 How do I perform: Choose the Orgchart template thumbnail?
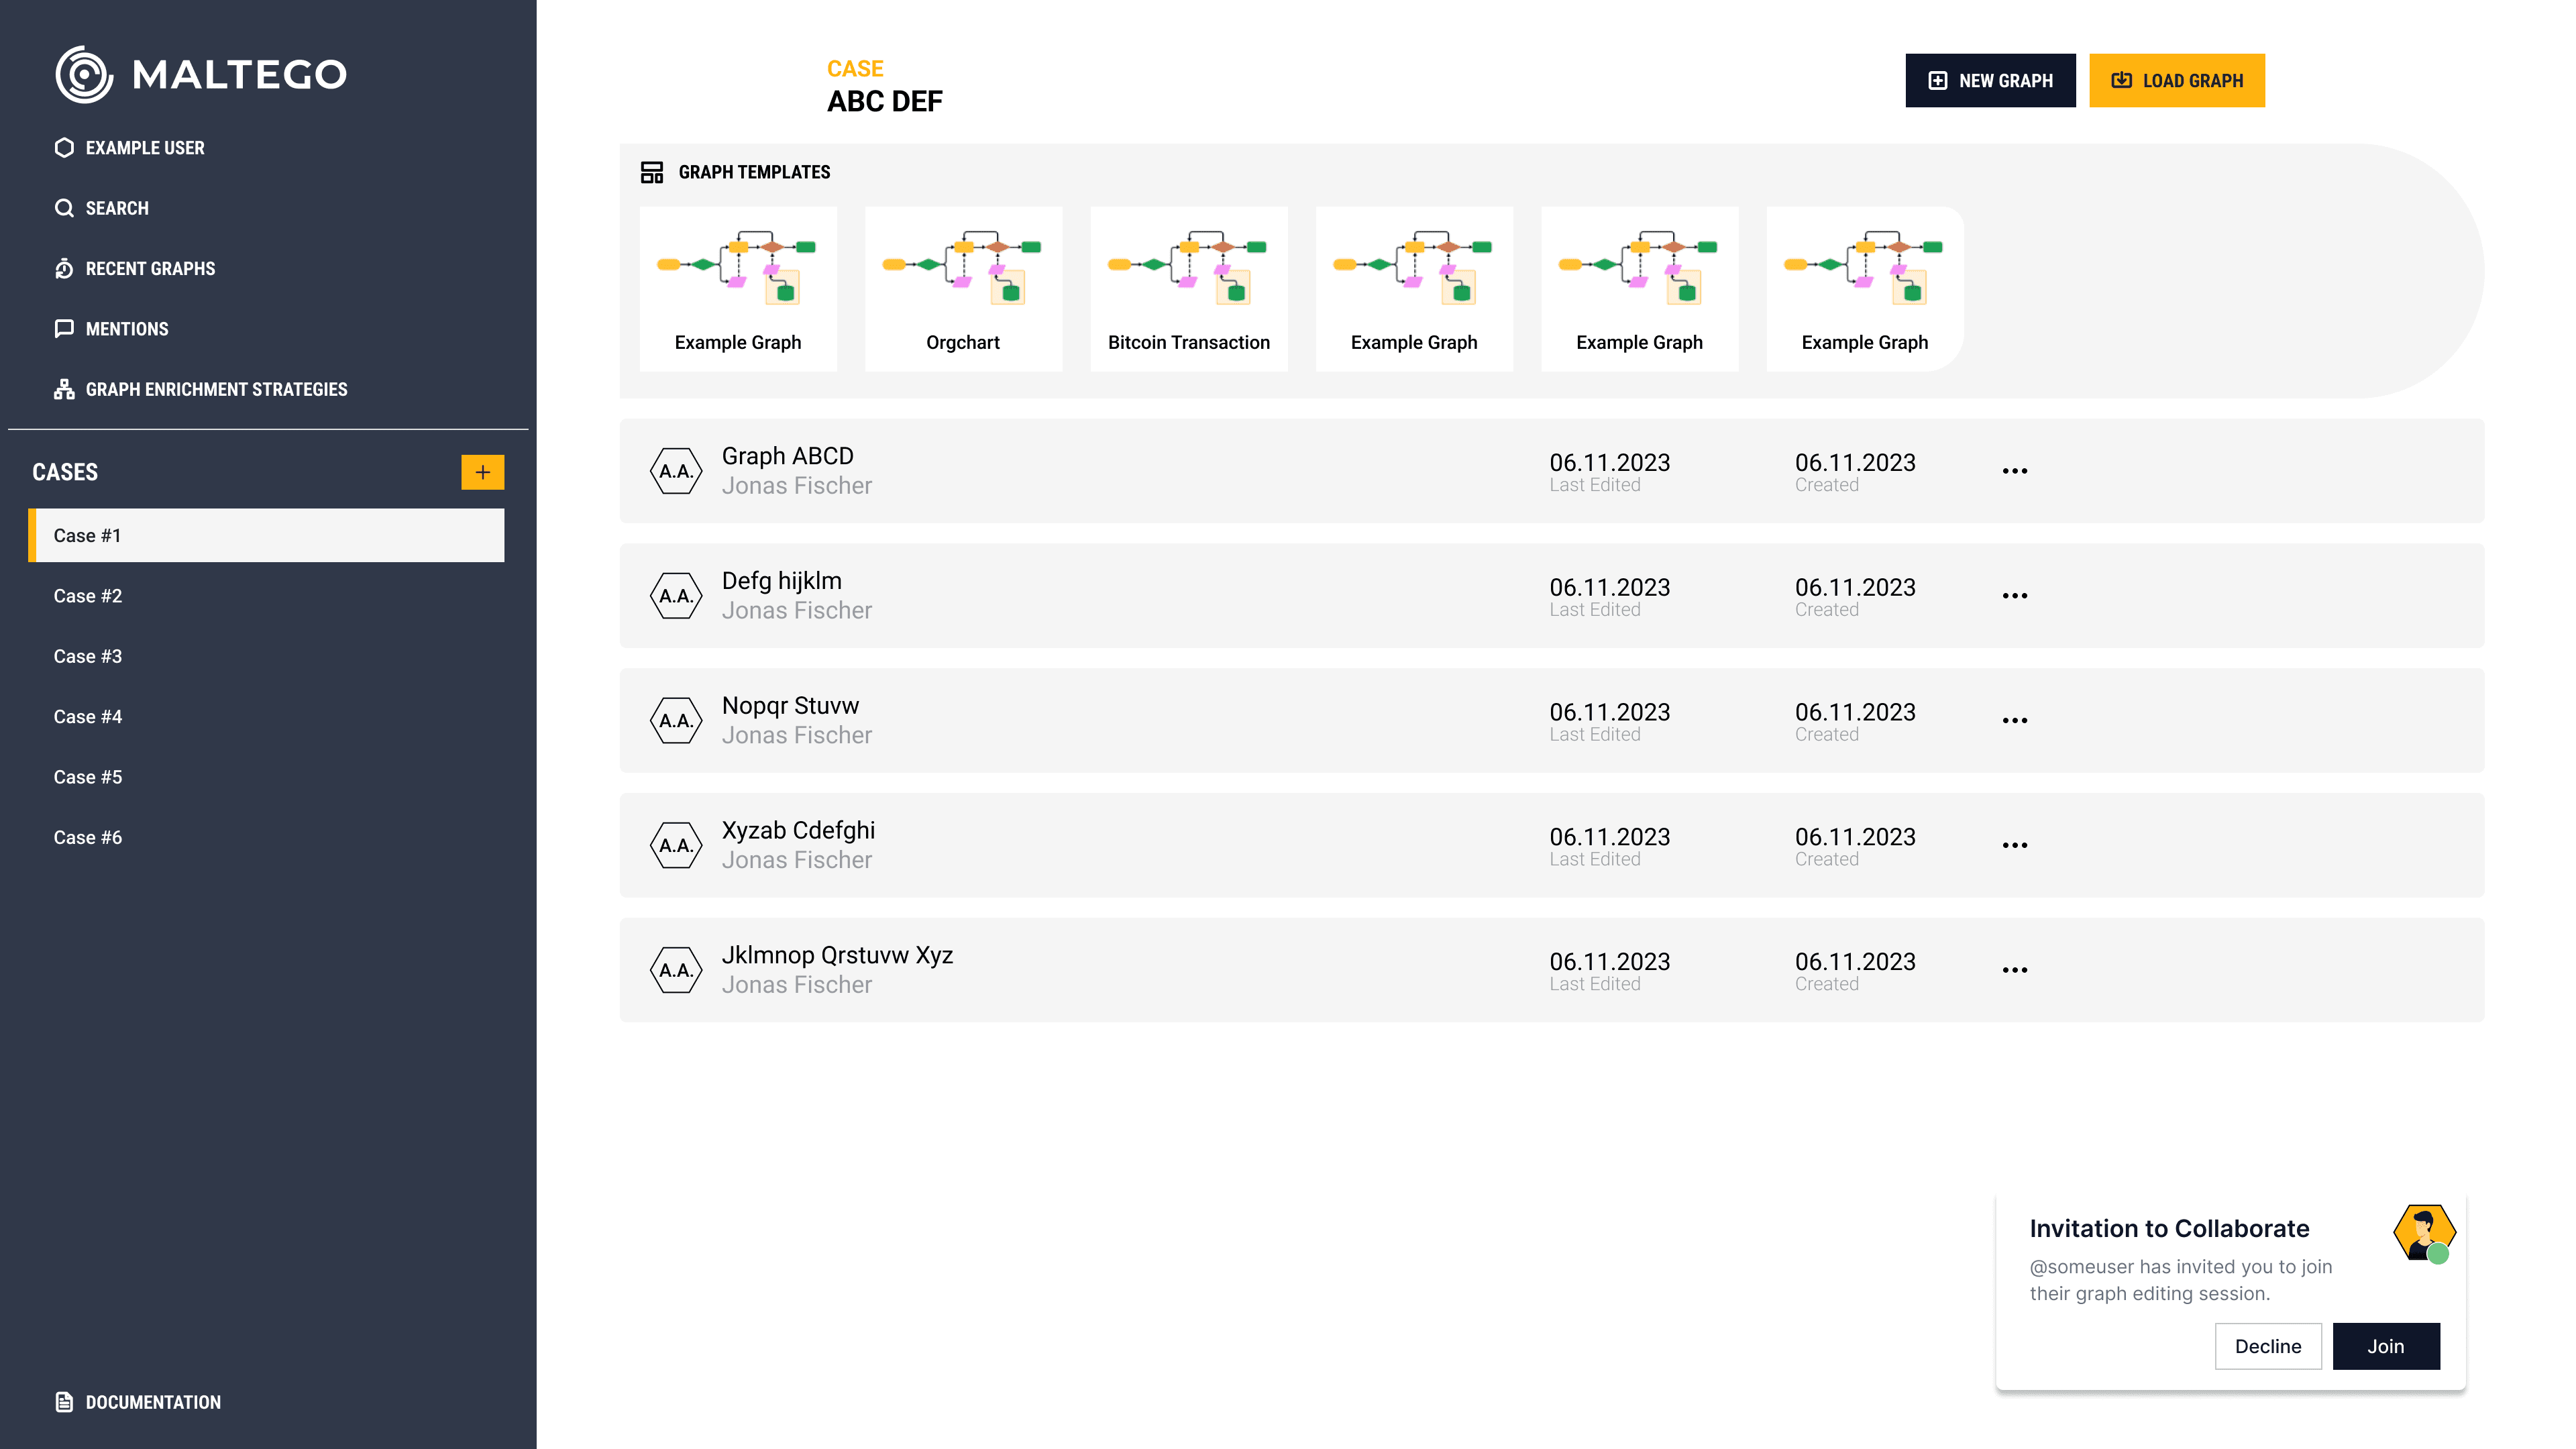[963, 289]
